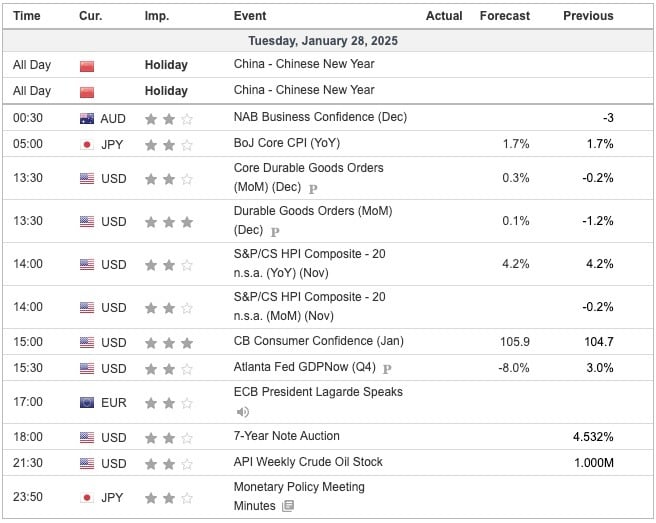Click the US flag in the Atlanta Fed GDPNow row
This screenshot has height=523, width=656.
[87, 368]
